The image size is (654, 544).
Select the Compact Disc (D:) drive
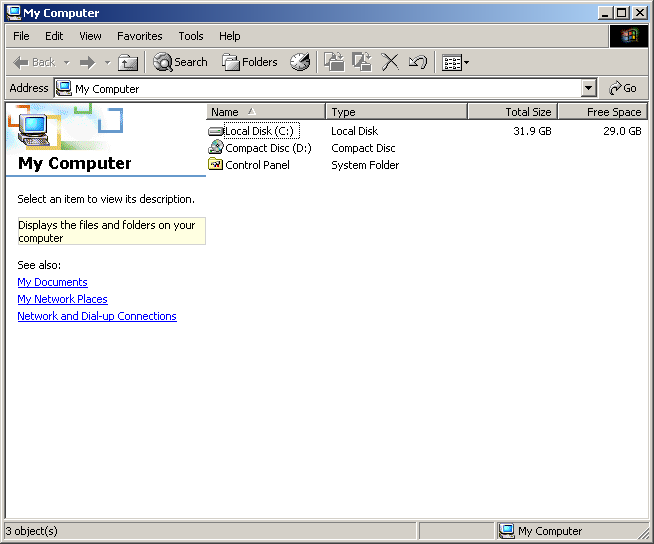click(267, 148)
